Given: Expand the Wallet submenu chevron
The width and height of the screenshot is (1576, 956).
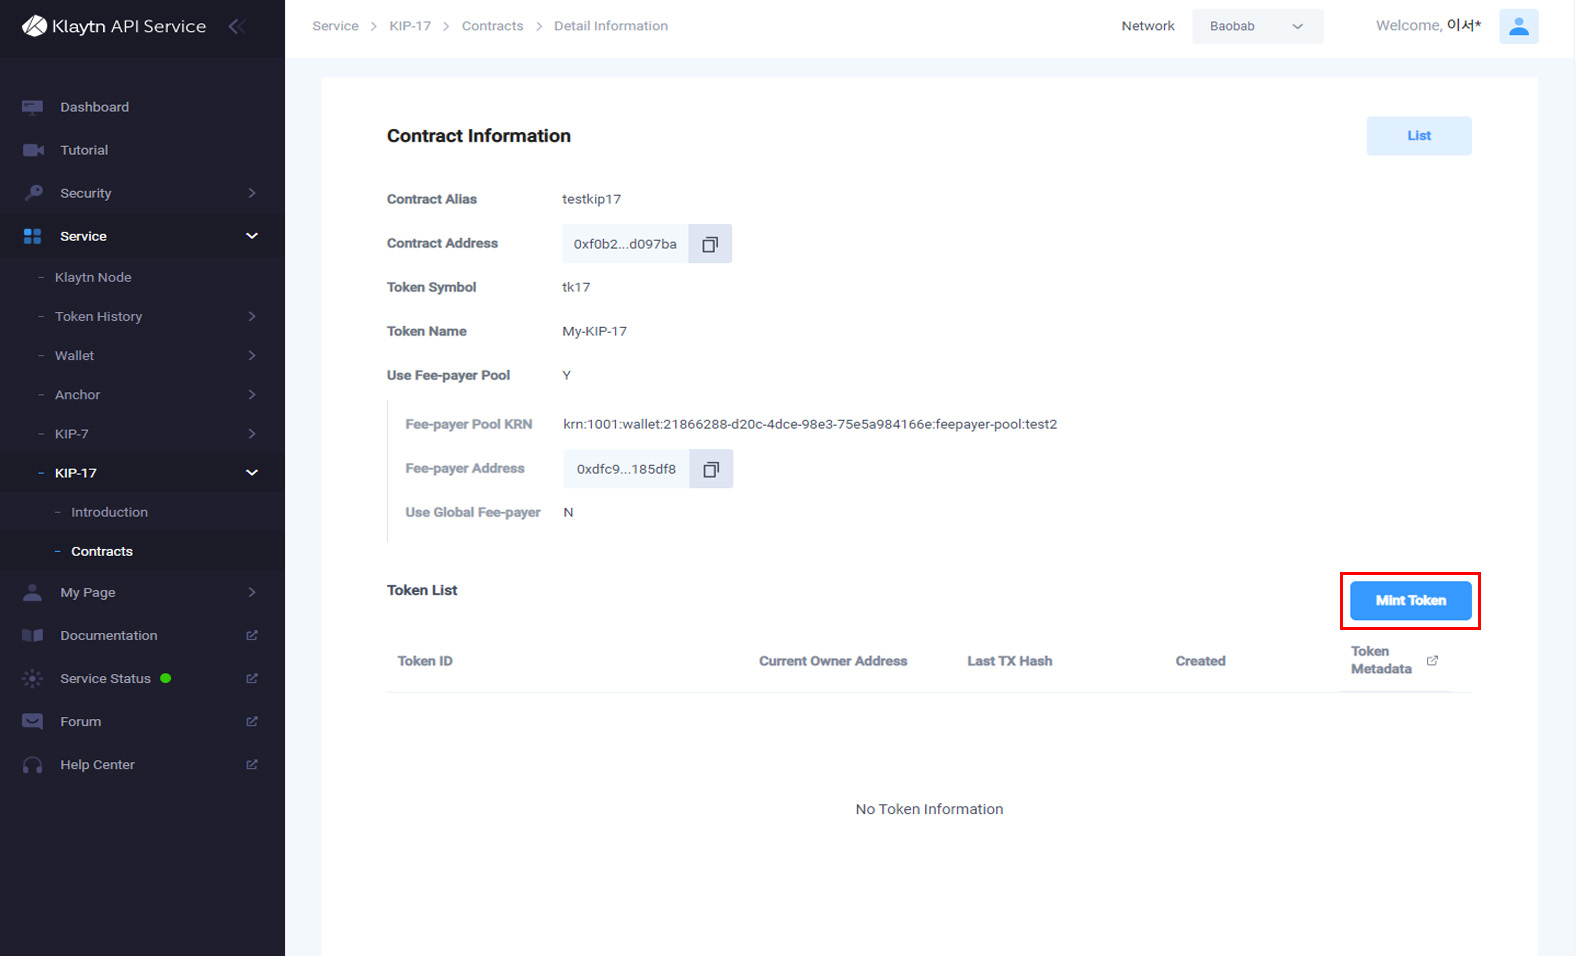Looking at the screenshot, I should click(x=252, y=355).
